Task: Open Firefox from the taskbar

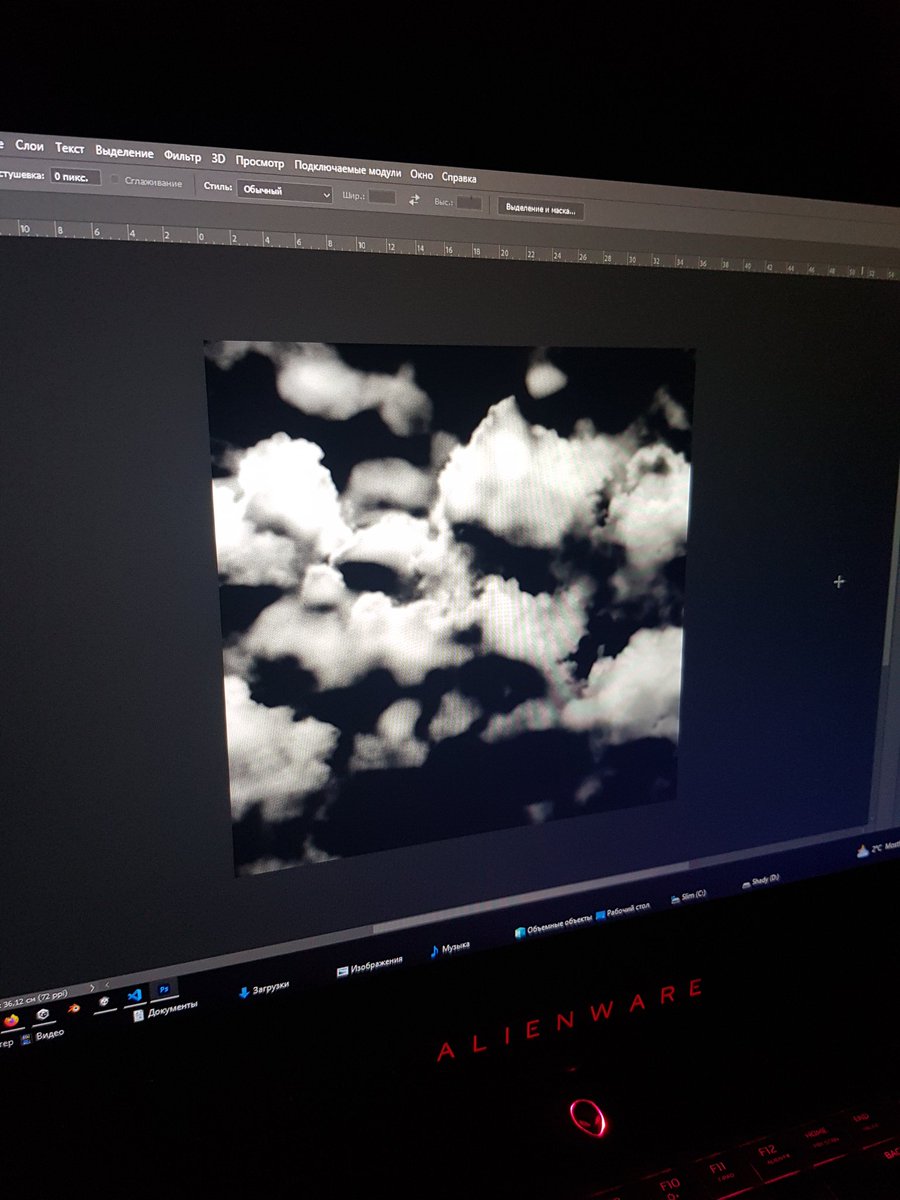Action: (12, 1020)
